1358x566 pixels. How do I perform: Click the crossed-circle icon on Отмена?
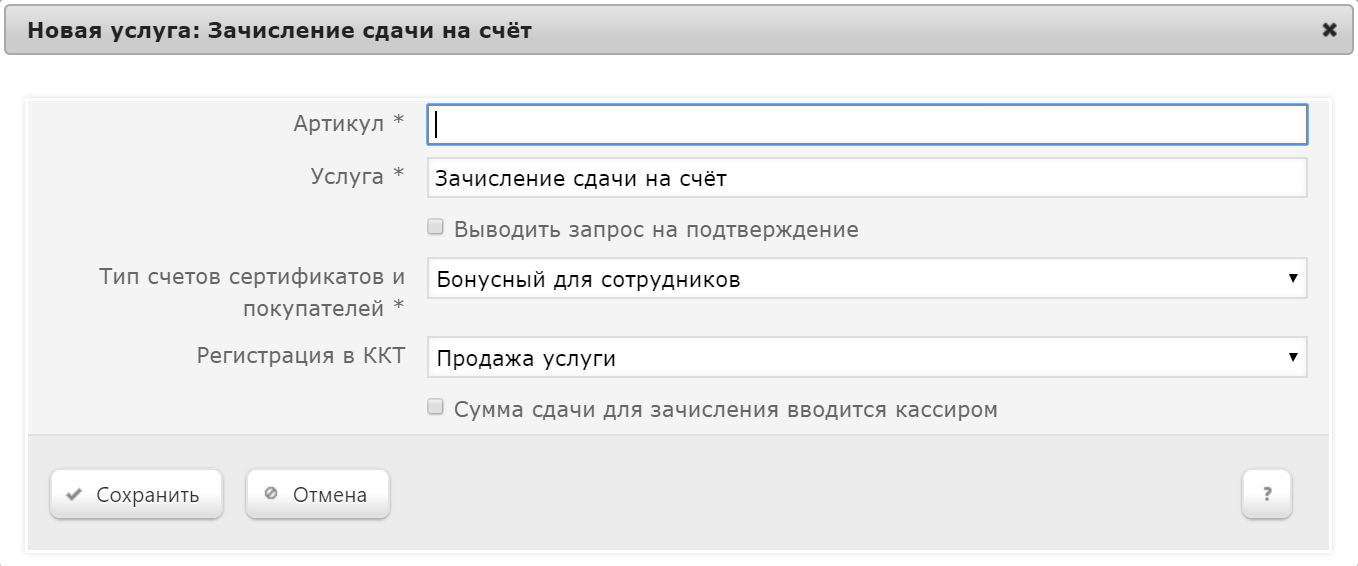tap(270, 494)
